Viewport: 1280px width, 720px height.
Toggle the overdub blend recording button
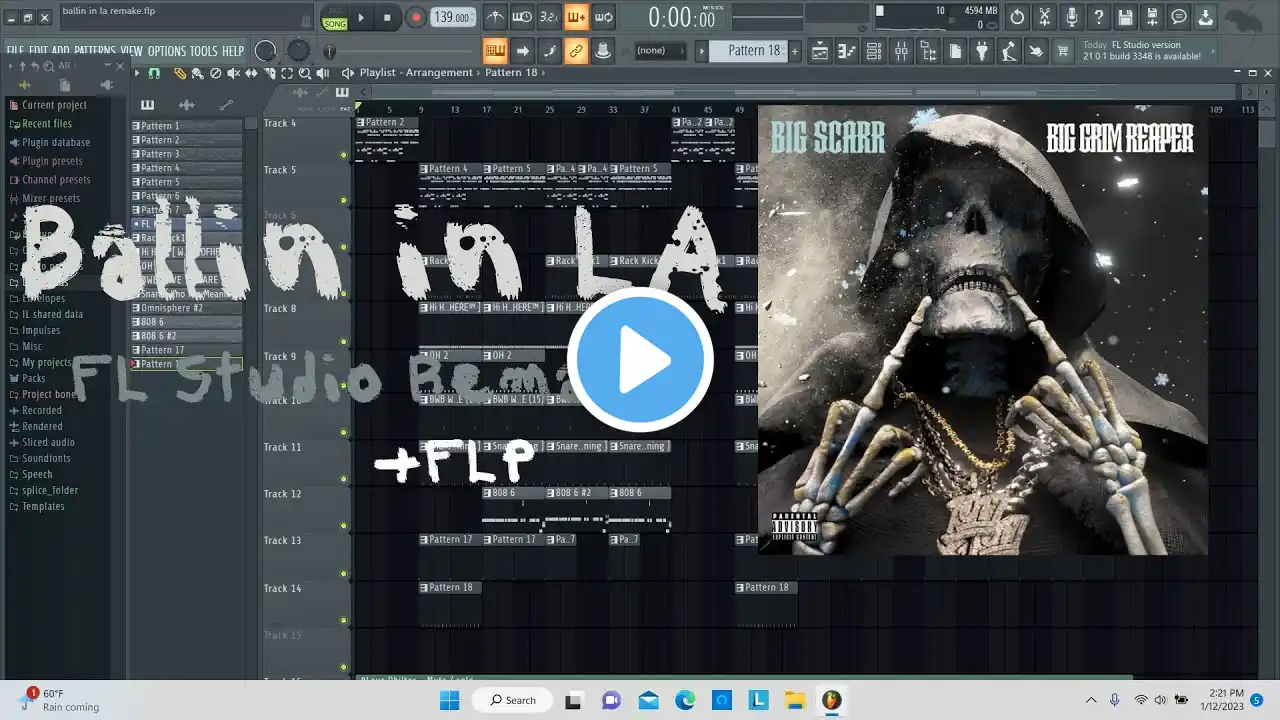point(576,17)
